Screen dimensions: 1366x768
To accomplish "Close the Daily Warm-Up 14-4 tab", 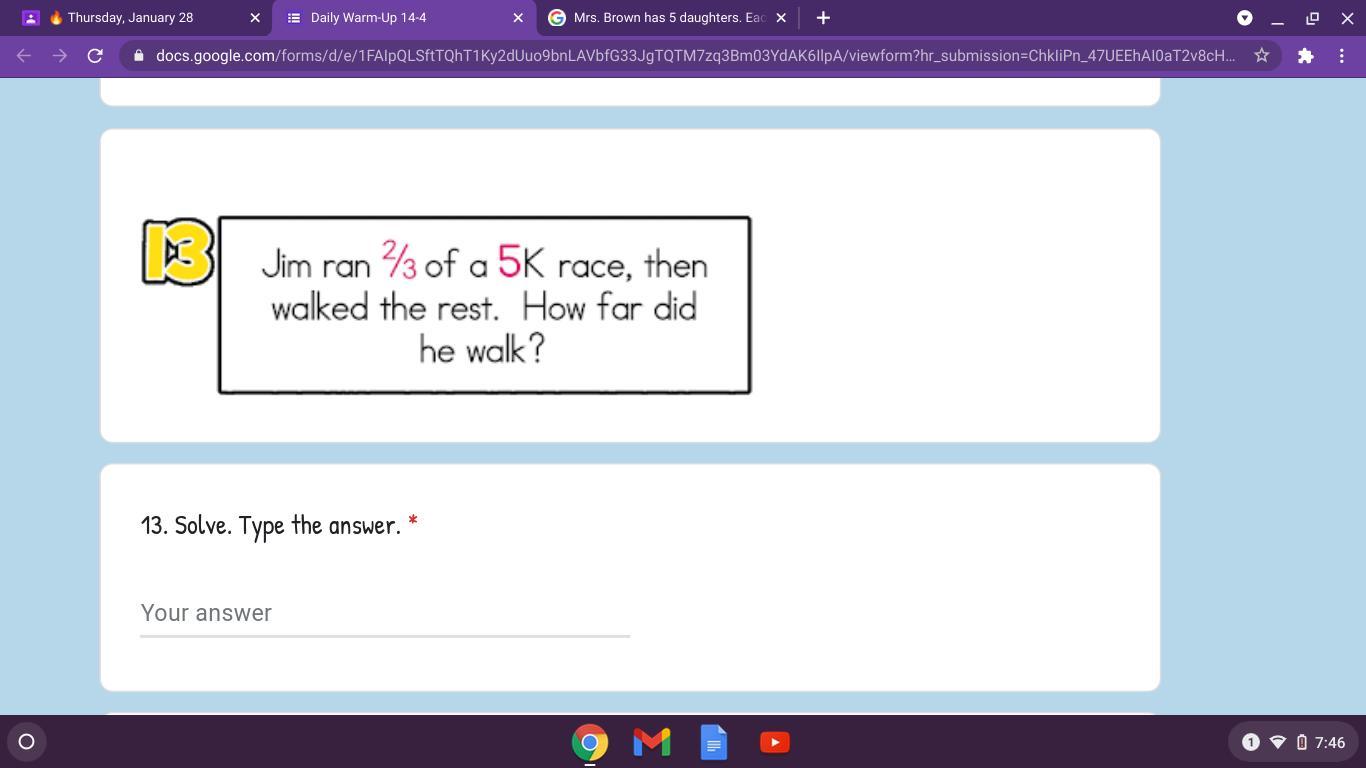I will point(518,18).
